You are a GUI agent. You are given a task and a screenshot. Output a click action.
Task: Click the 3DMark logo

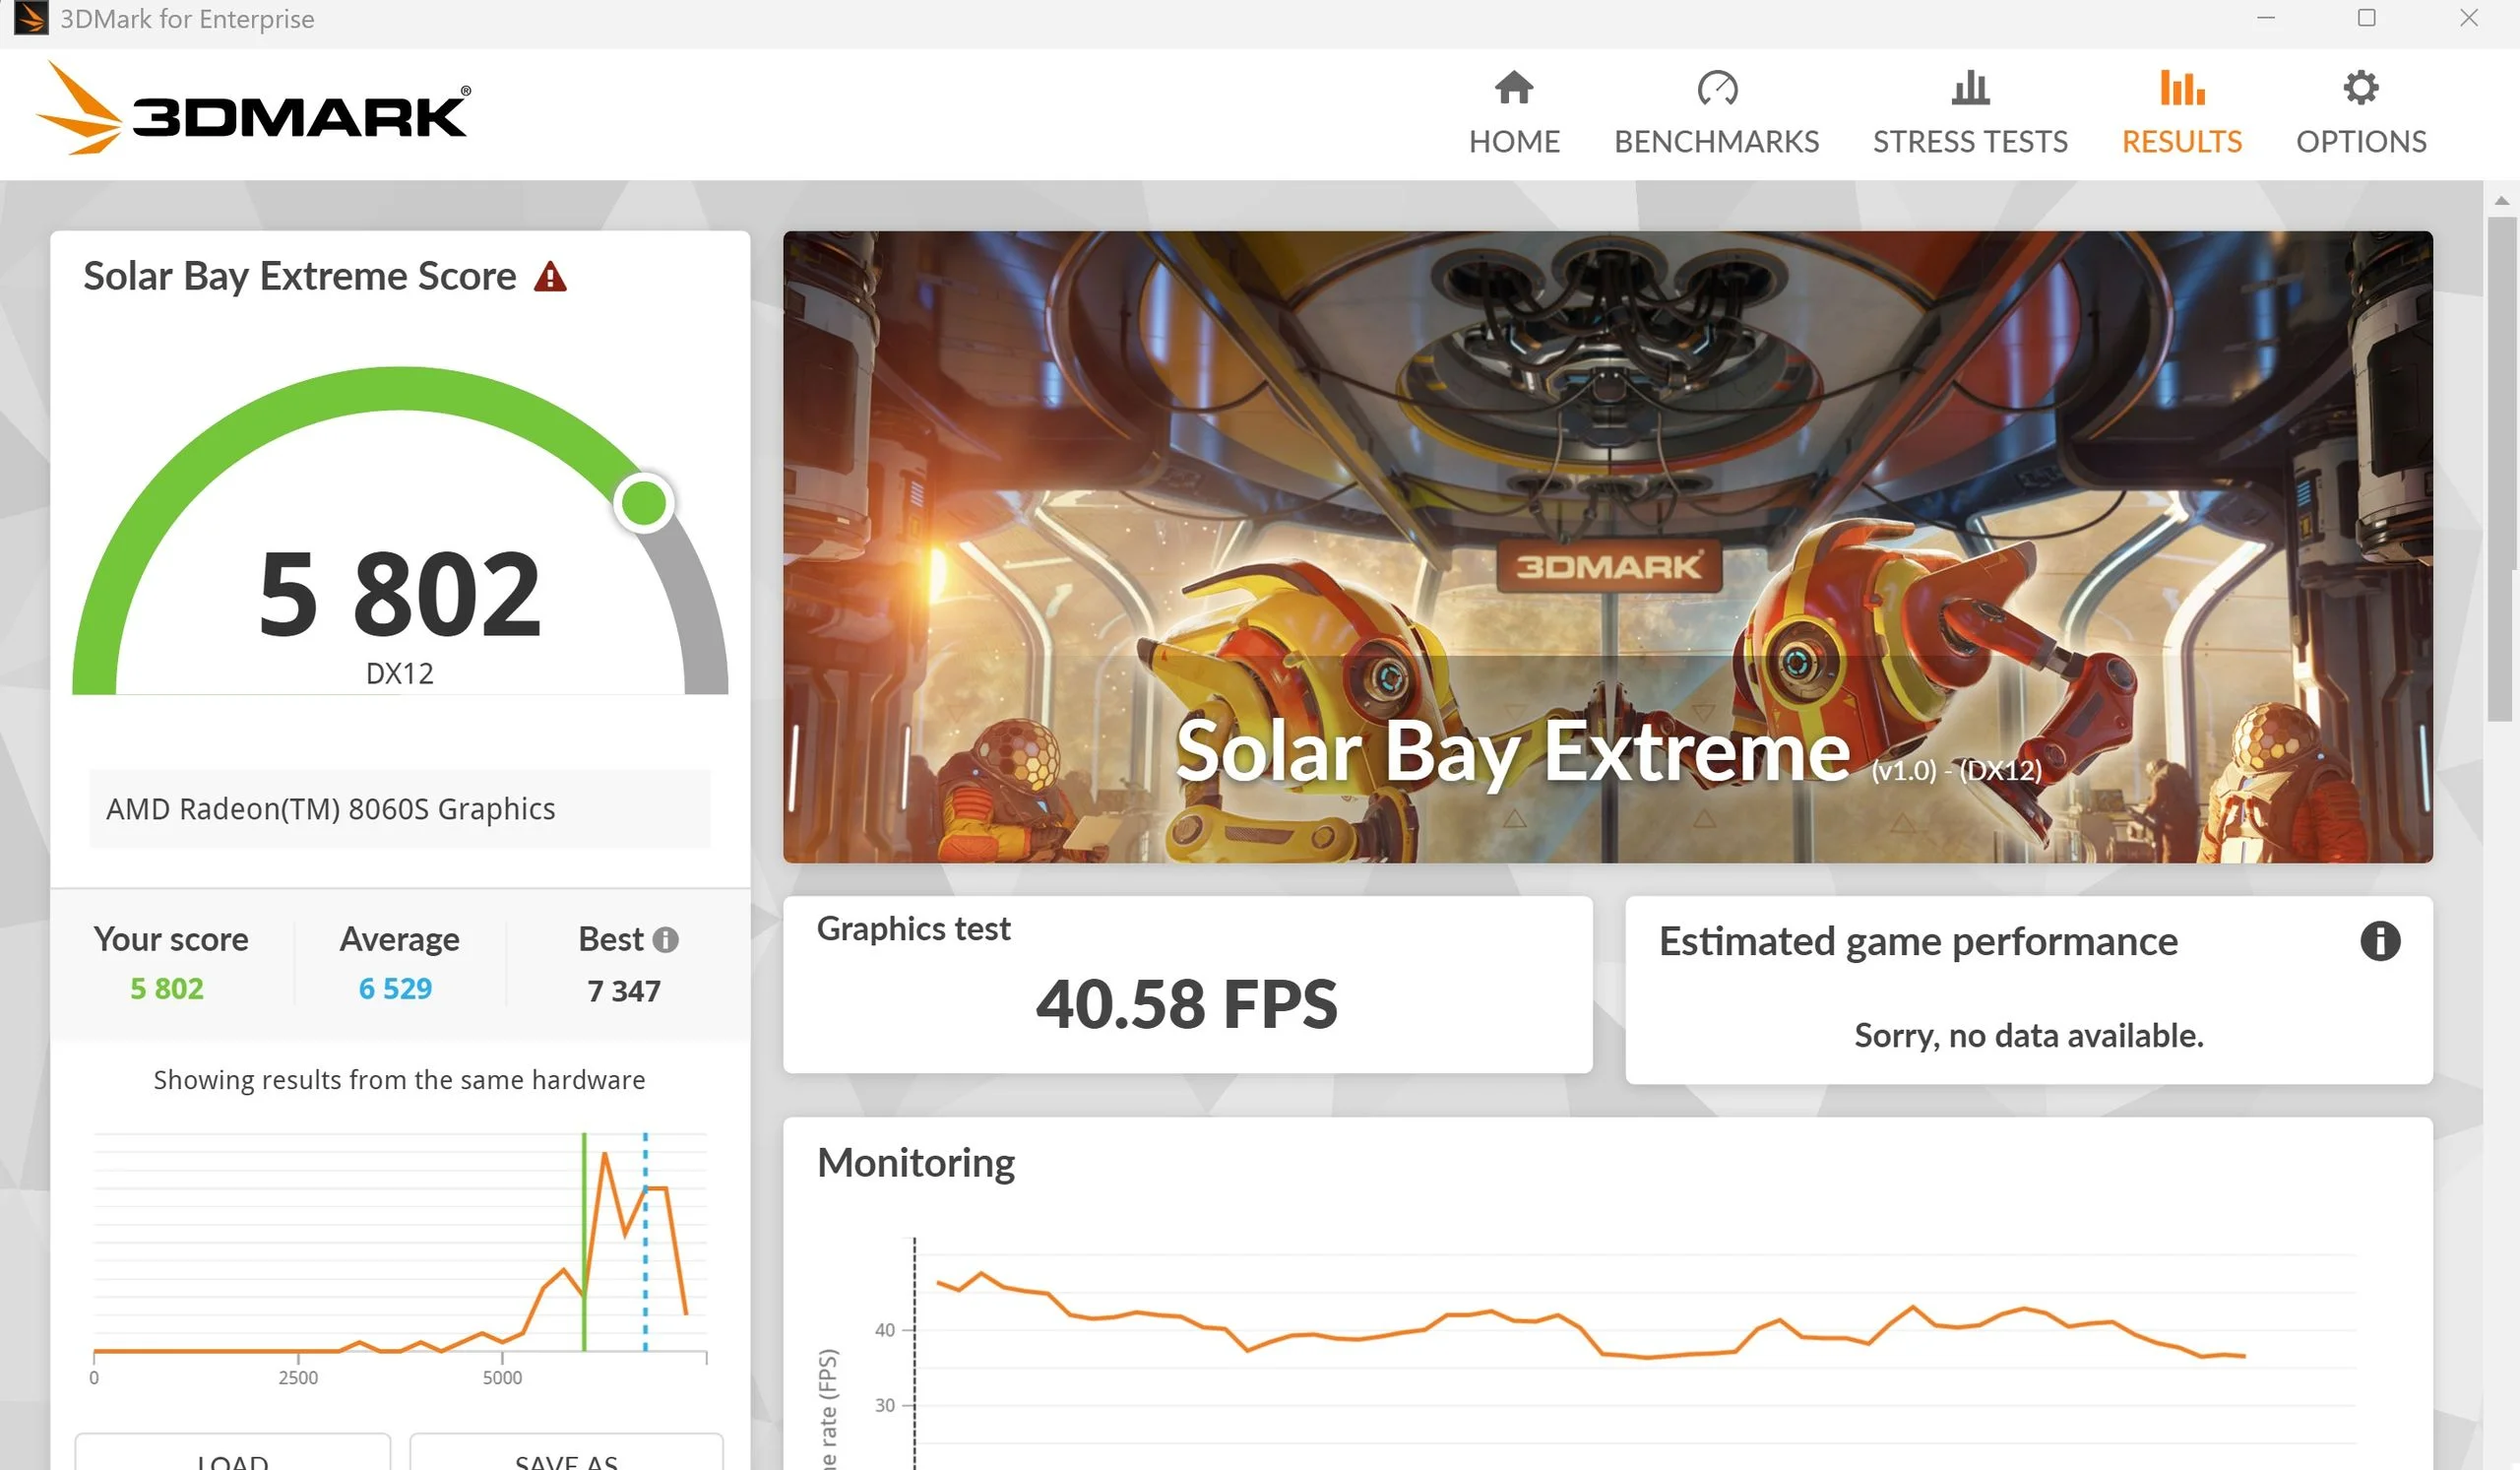(x=254, y=110)
